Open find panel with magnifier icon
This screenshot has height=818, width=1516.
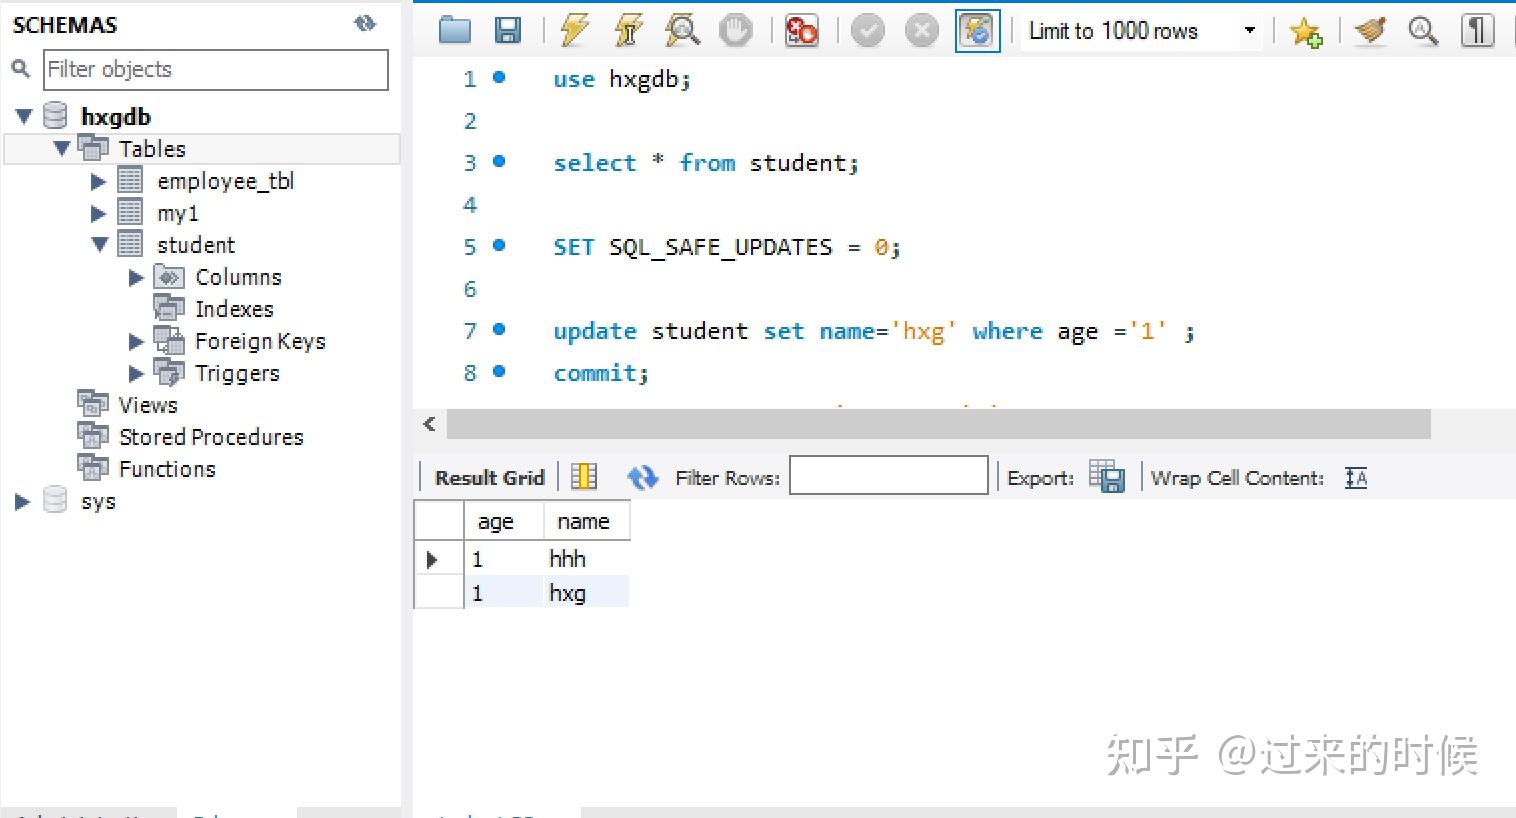coord(1423,31)
